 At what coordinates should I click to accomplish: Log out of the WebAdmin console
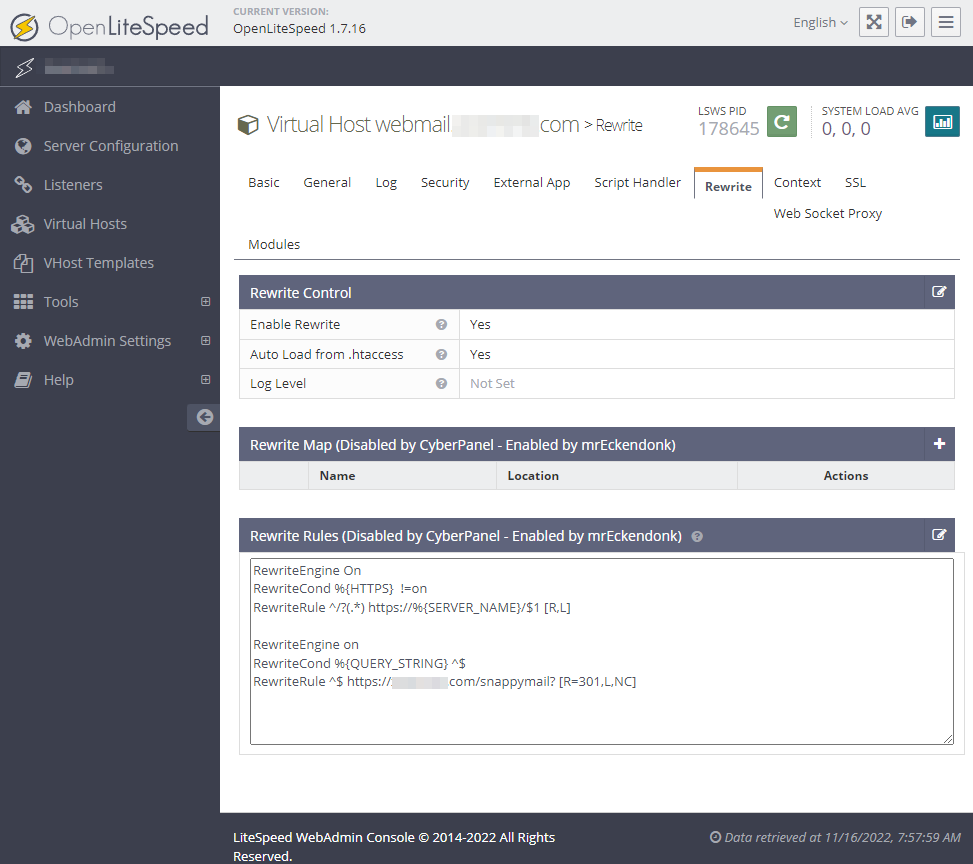coord(909,21)
